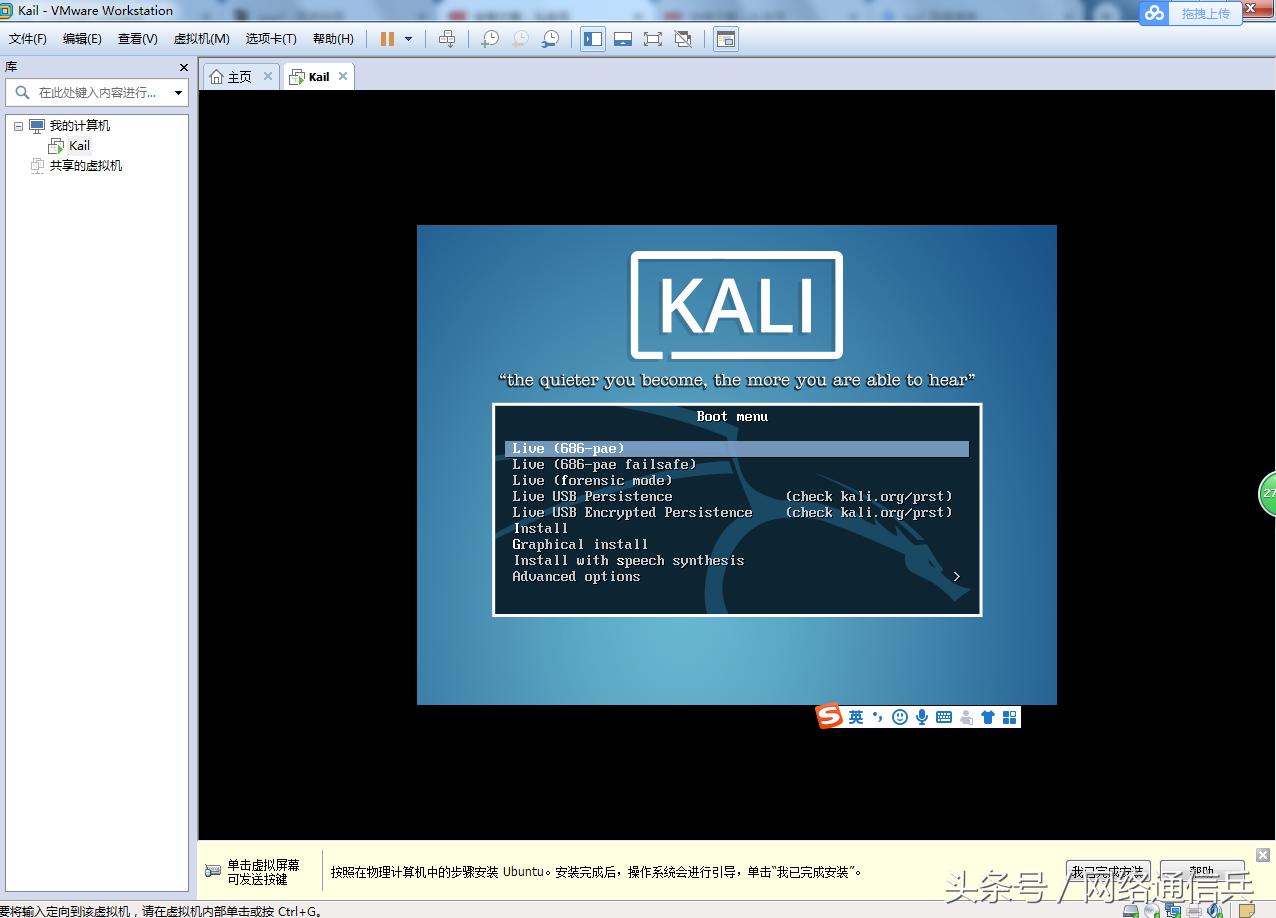Open the pause button dropdown arrow
Viewport: 1276px width, 918px height.
tap(408, 38)
